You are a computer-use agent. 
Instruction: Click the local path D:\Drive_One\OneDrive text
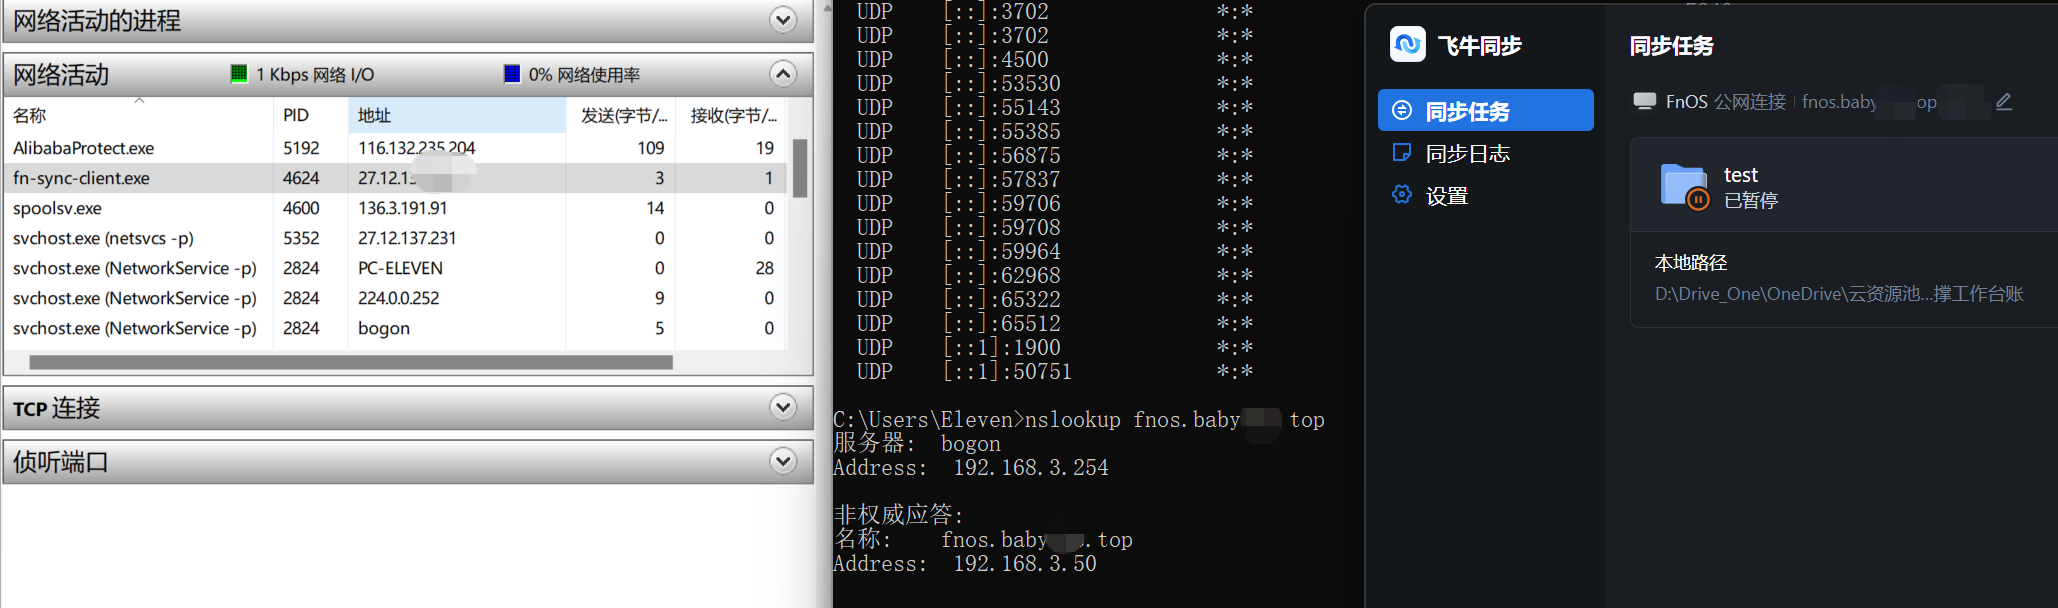pos(1839,293)
